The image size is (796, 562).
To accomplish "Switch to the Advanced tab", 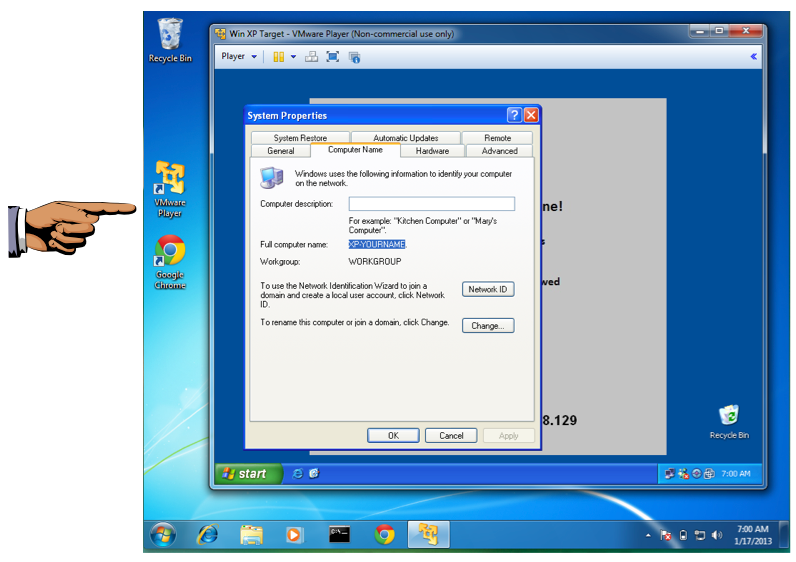I will tap(499, 151).
